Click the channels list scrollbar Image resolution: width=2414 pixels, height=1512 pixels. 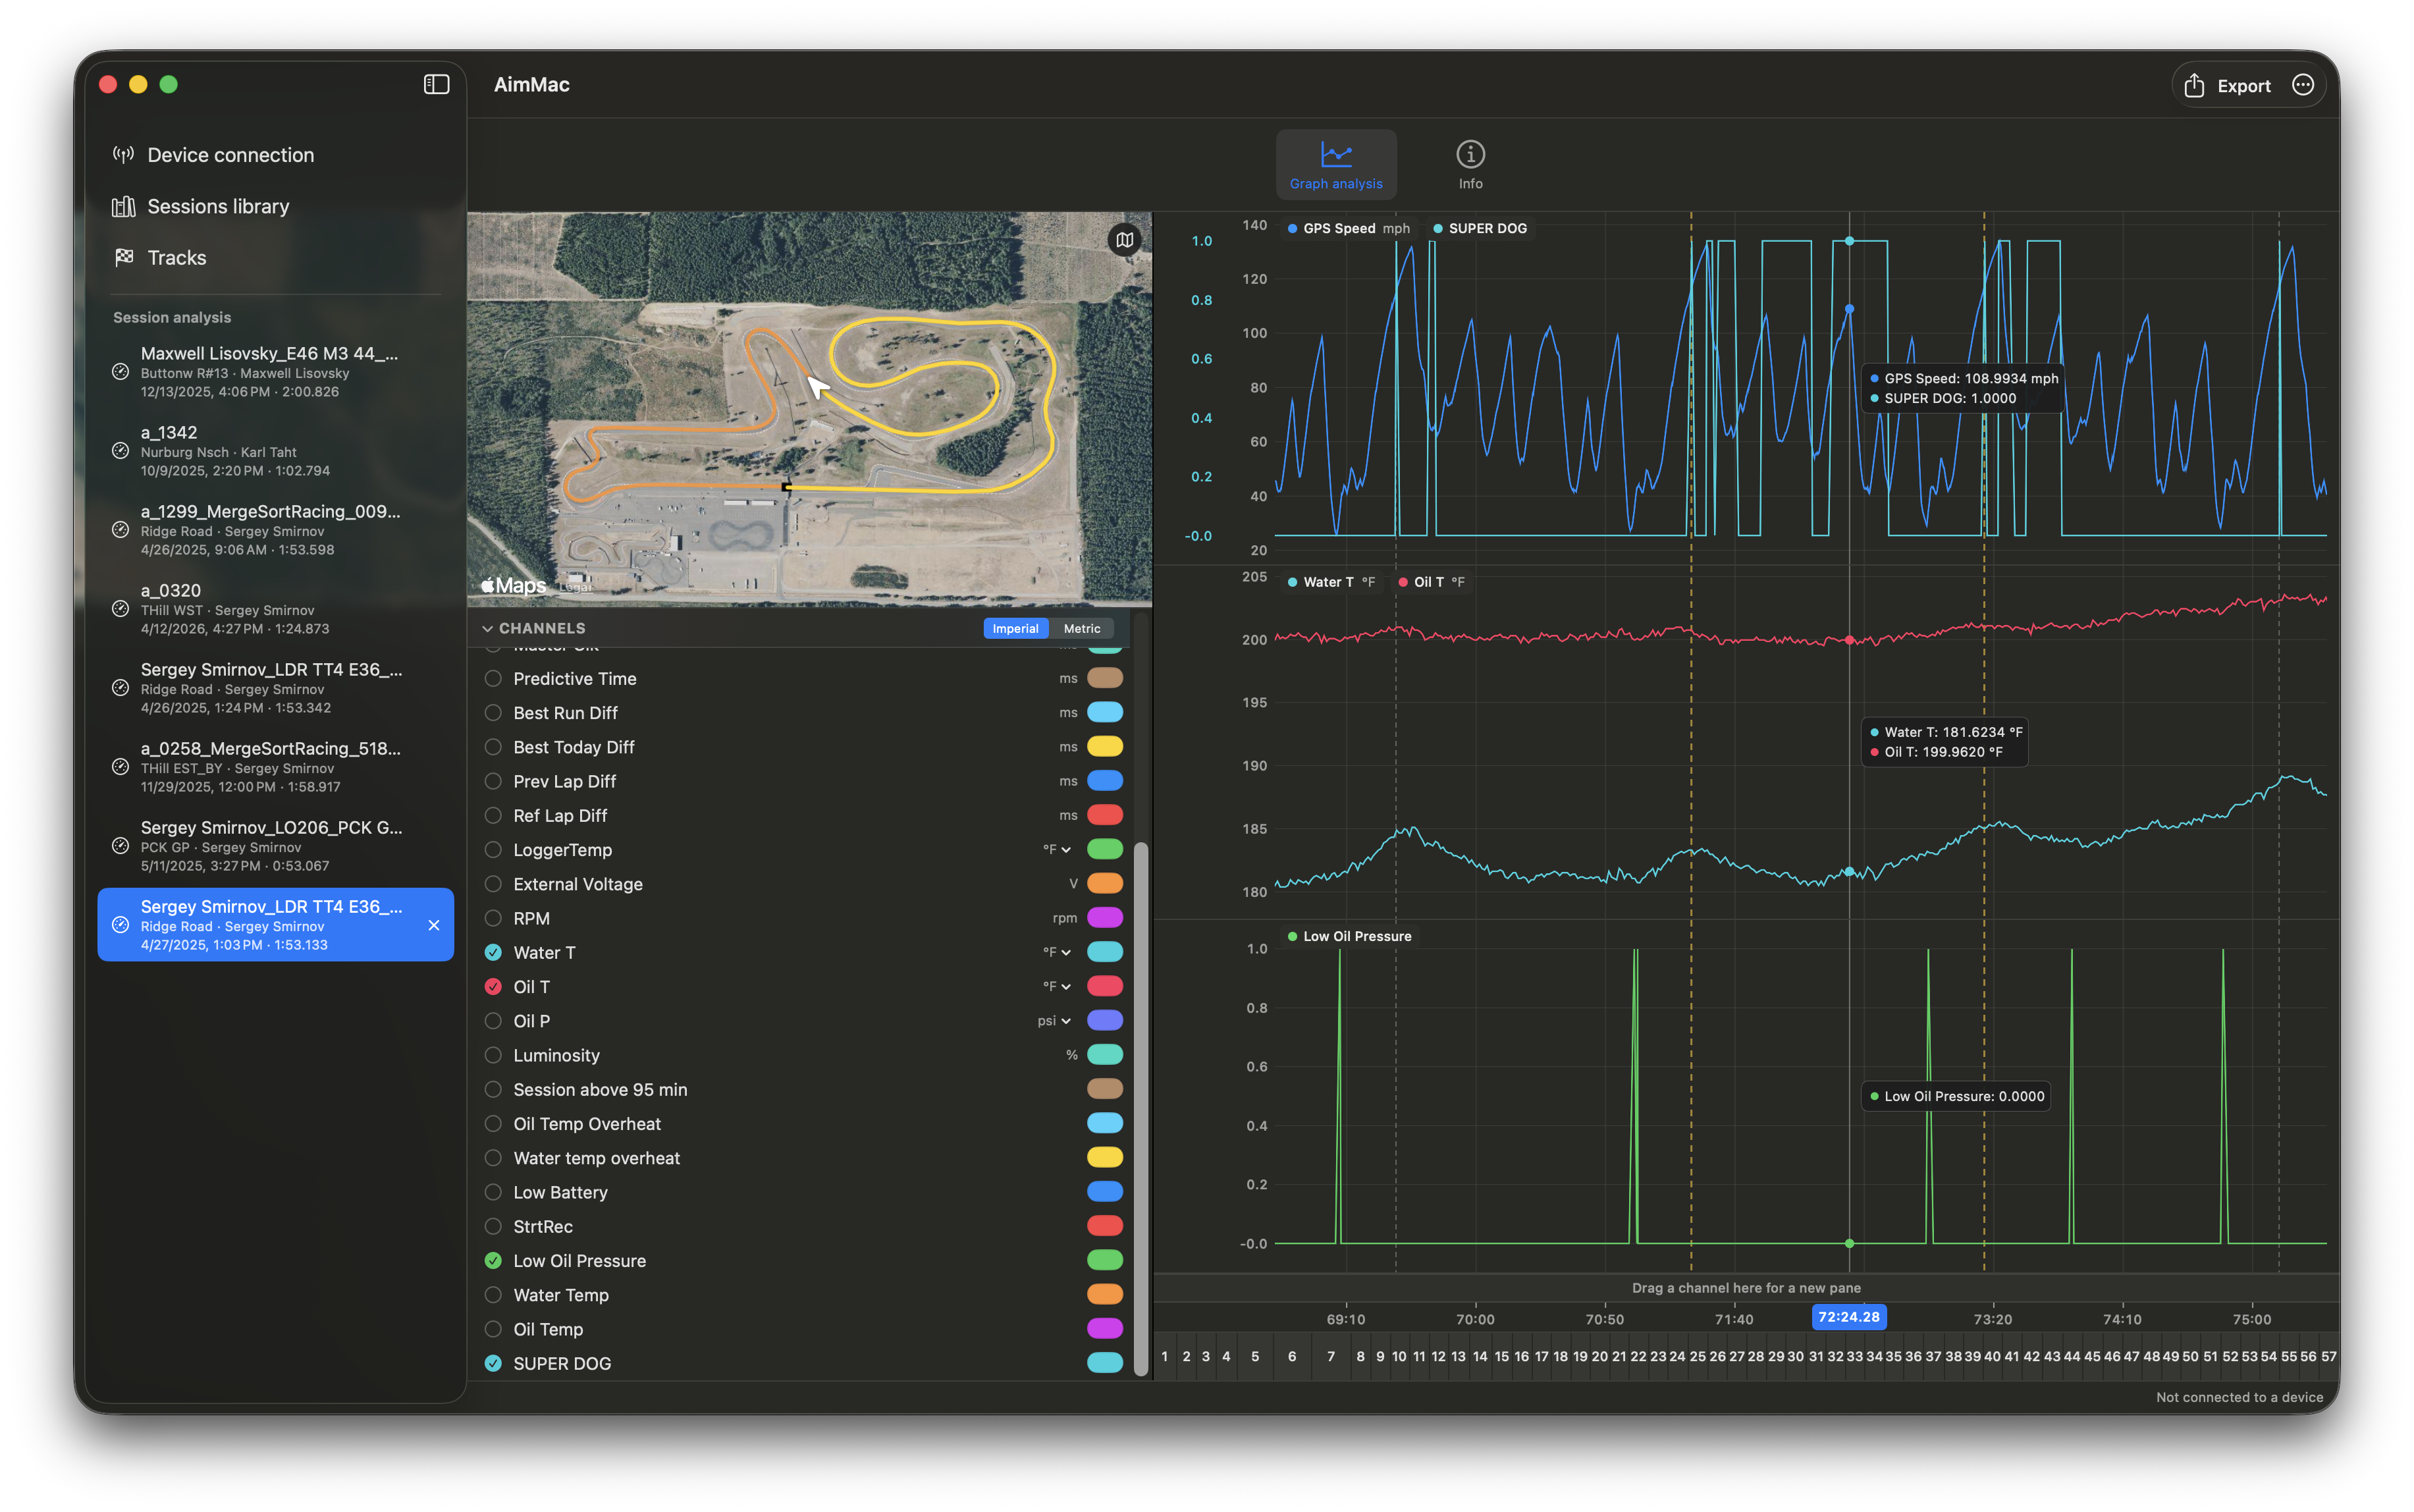1141,1110
